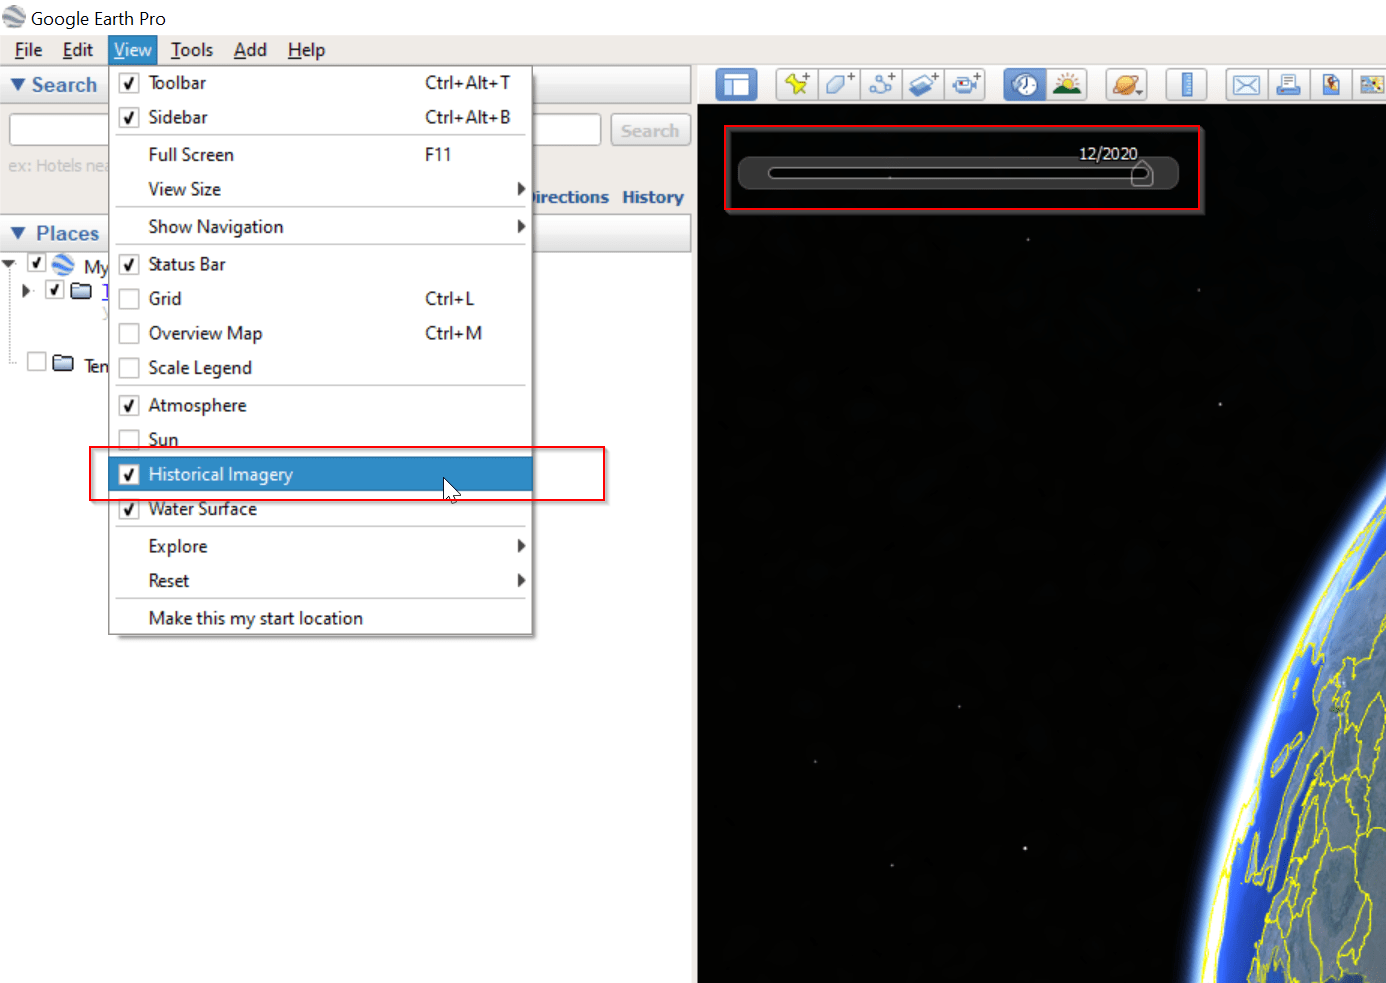Open the ruler tool
Image resolution: width=1386 pixels, height=983 pixels.
pyautogui.click(x=1187, y=85)
